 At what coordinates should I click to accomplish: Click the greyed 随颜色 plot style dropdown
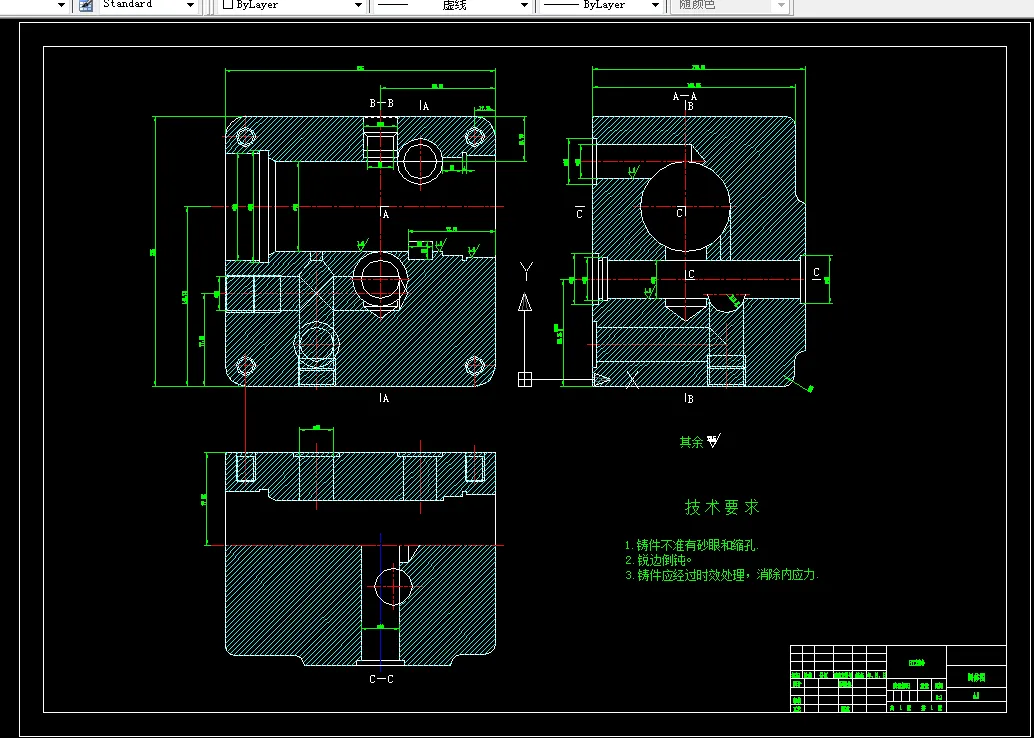(729, 5)
